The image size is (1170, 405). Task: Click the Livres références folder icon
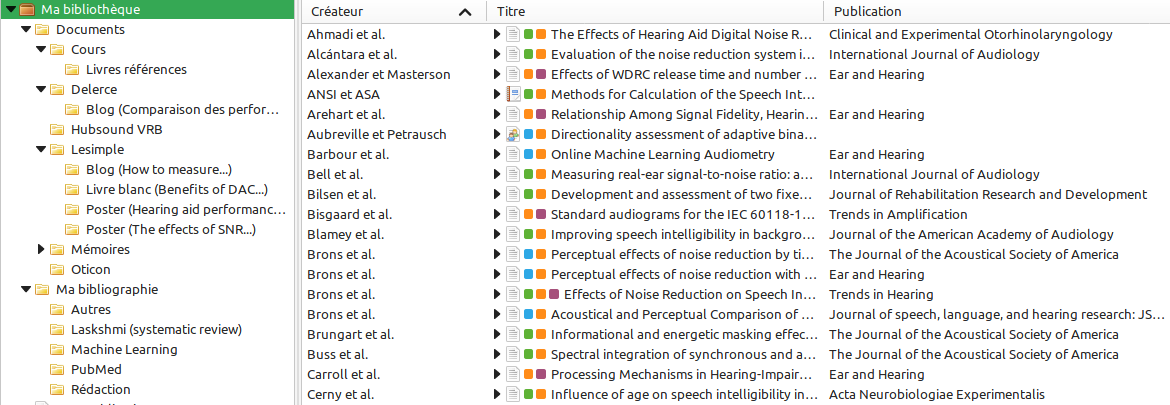coord(72,70)
